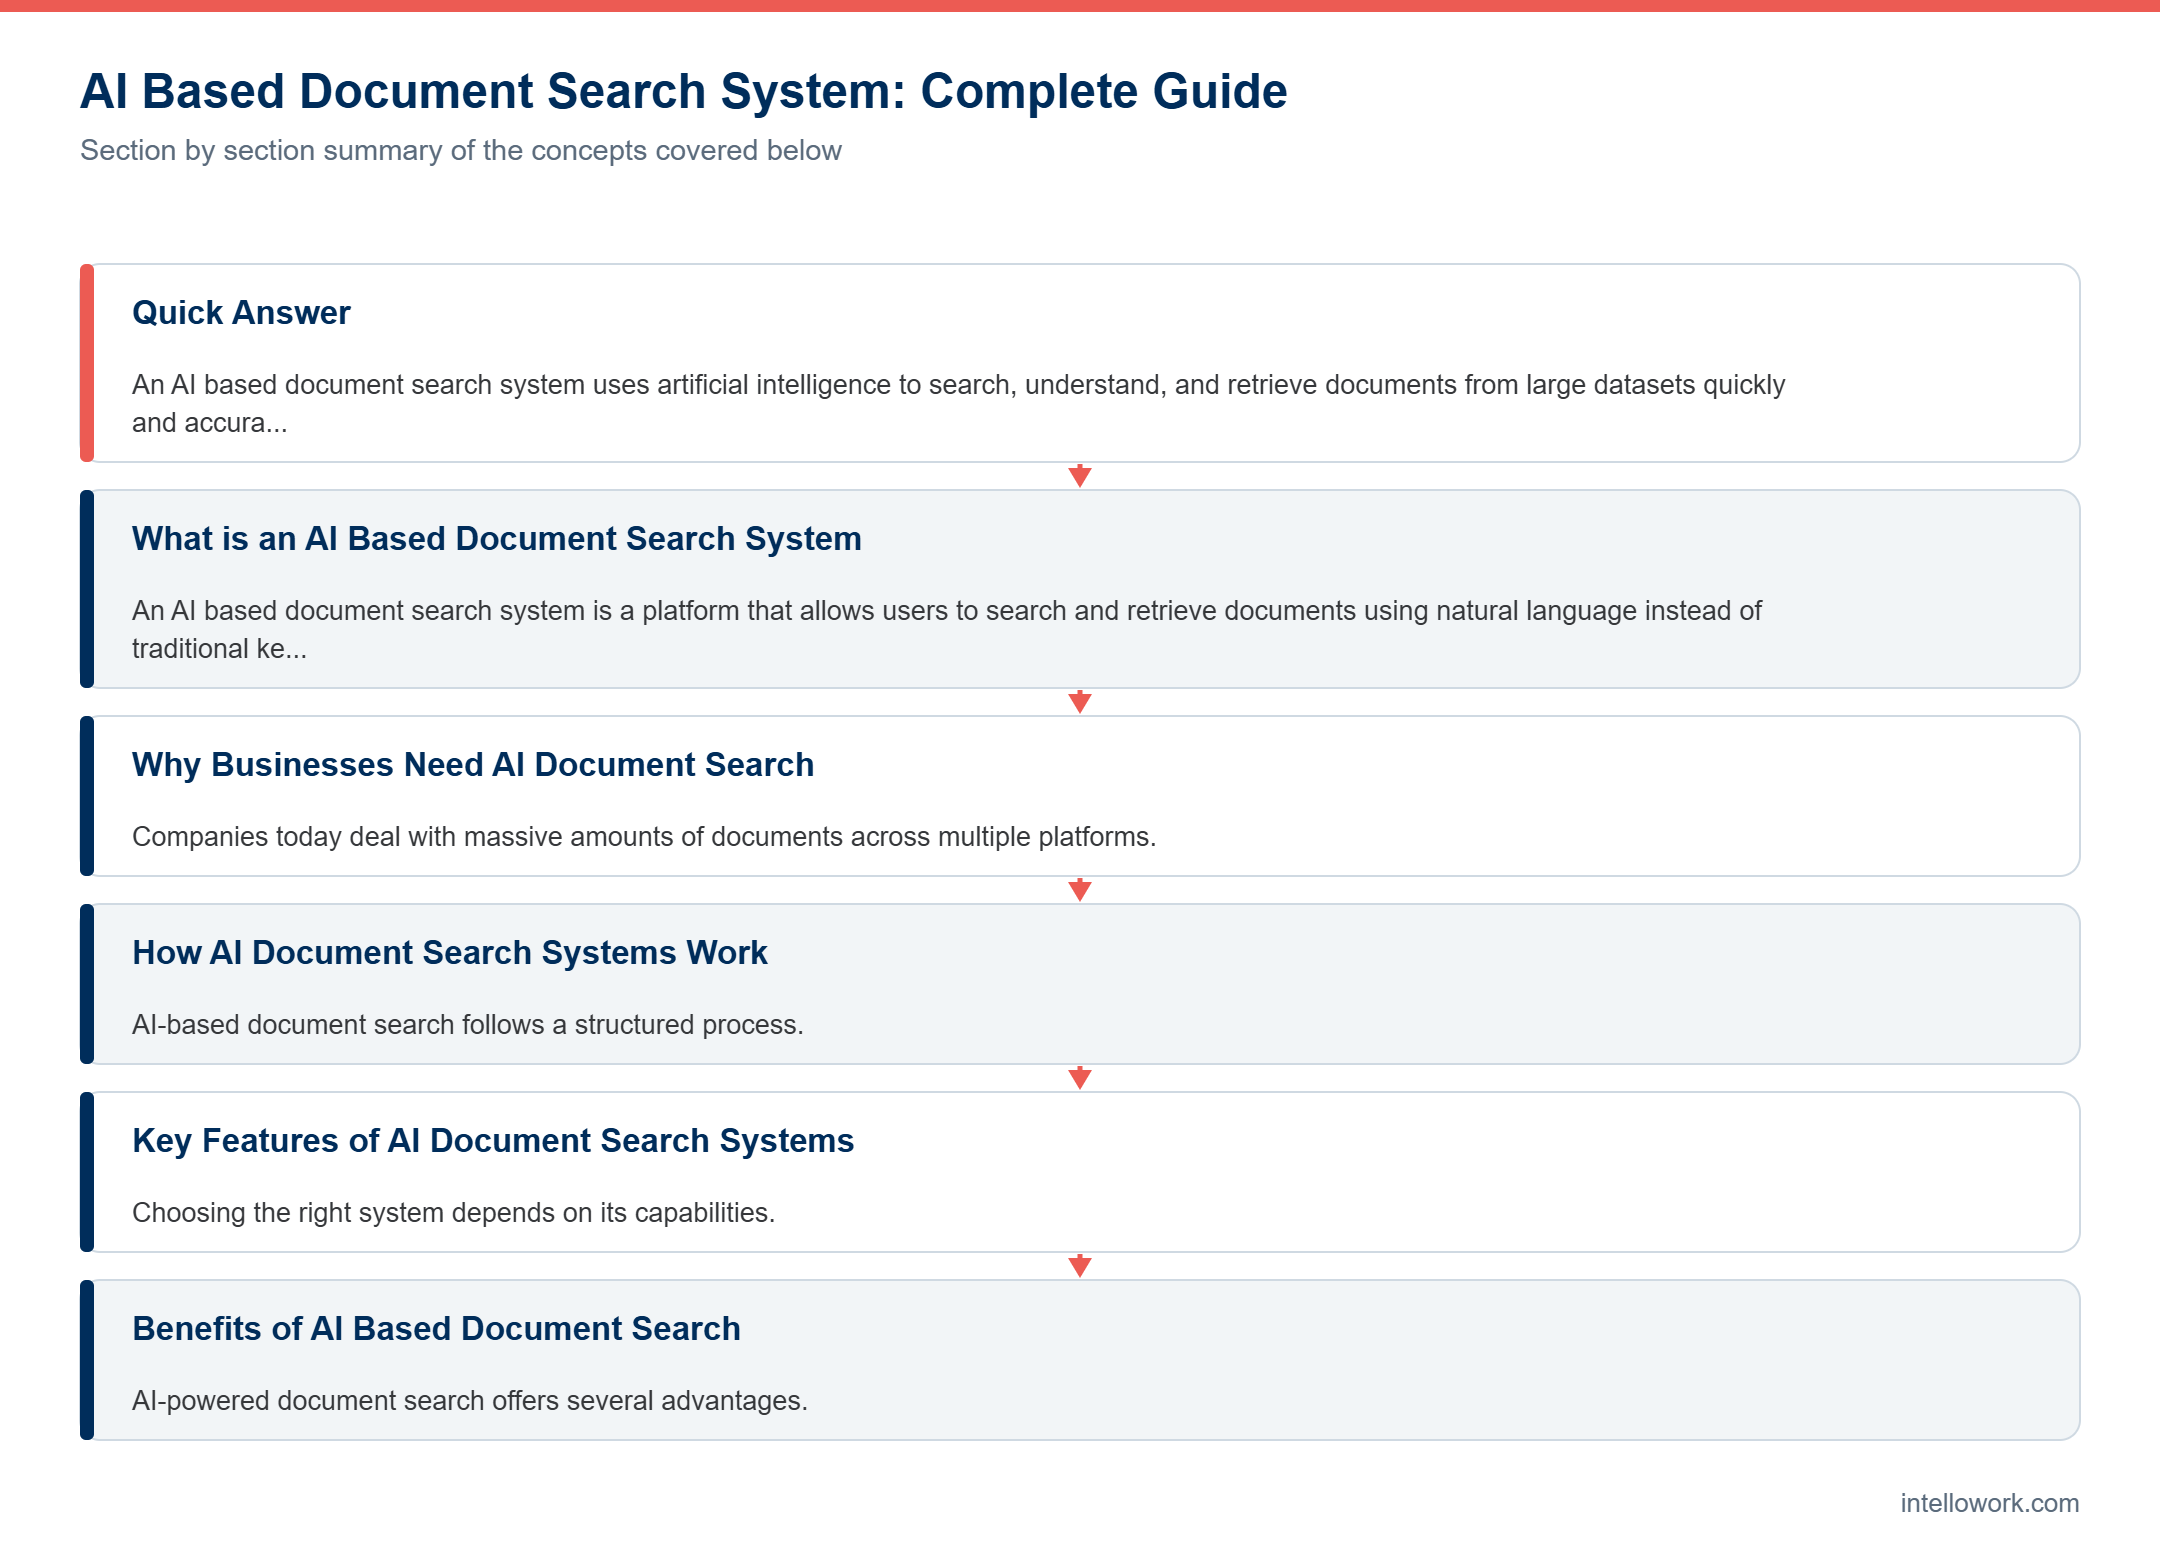Select heading "What is an AI Based Document Search System"
The width and height of the screenshot is (2160, 1552).
497,539
